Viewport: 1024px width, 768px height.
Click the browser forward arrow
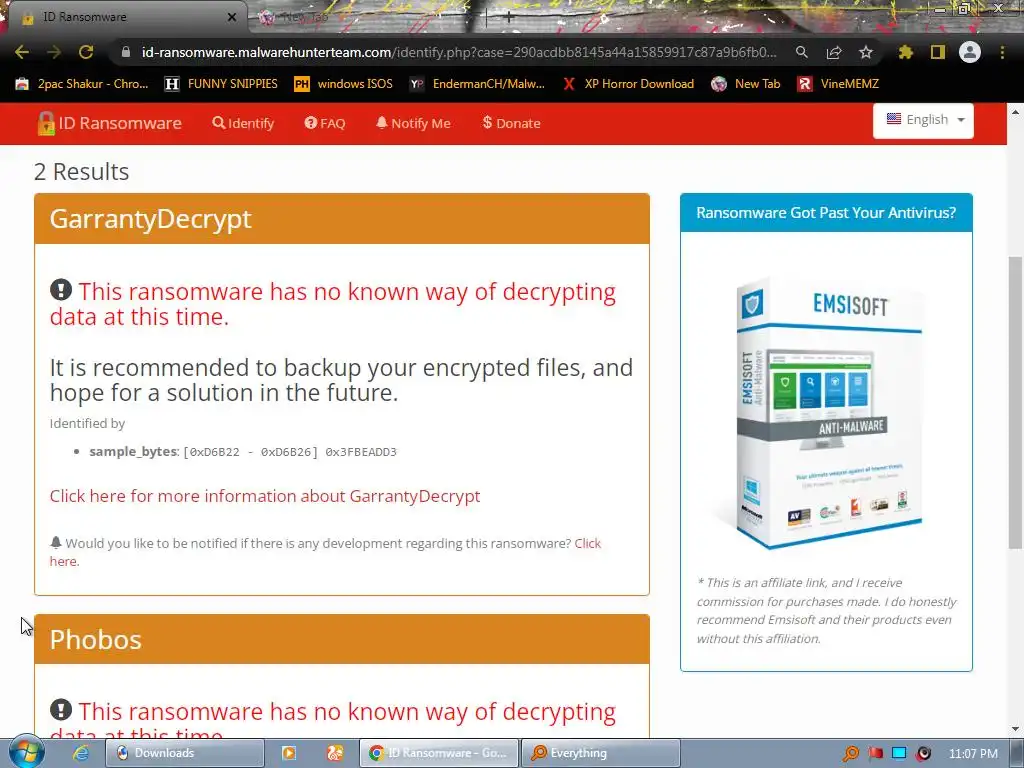pyautogui.click(x=54, y=52)
